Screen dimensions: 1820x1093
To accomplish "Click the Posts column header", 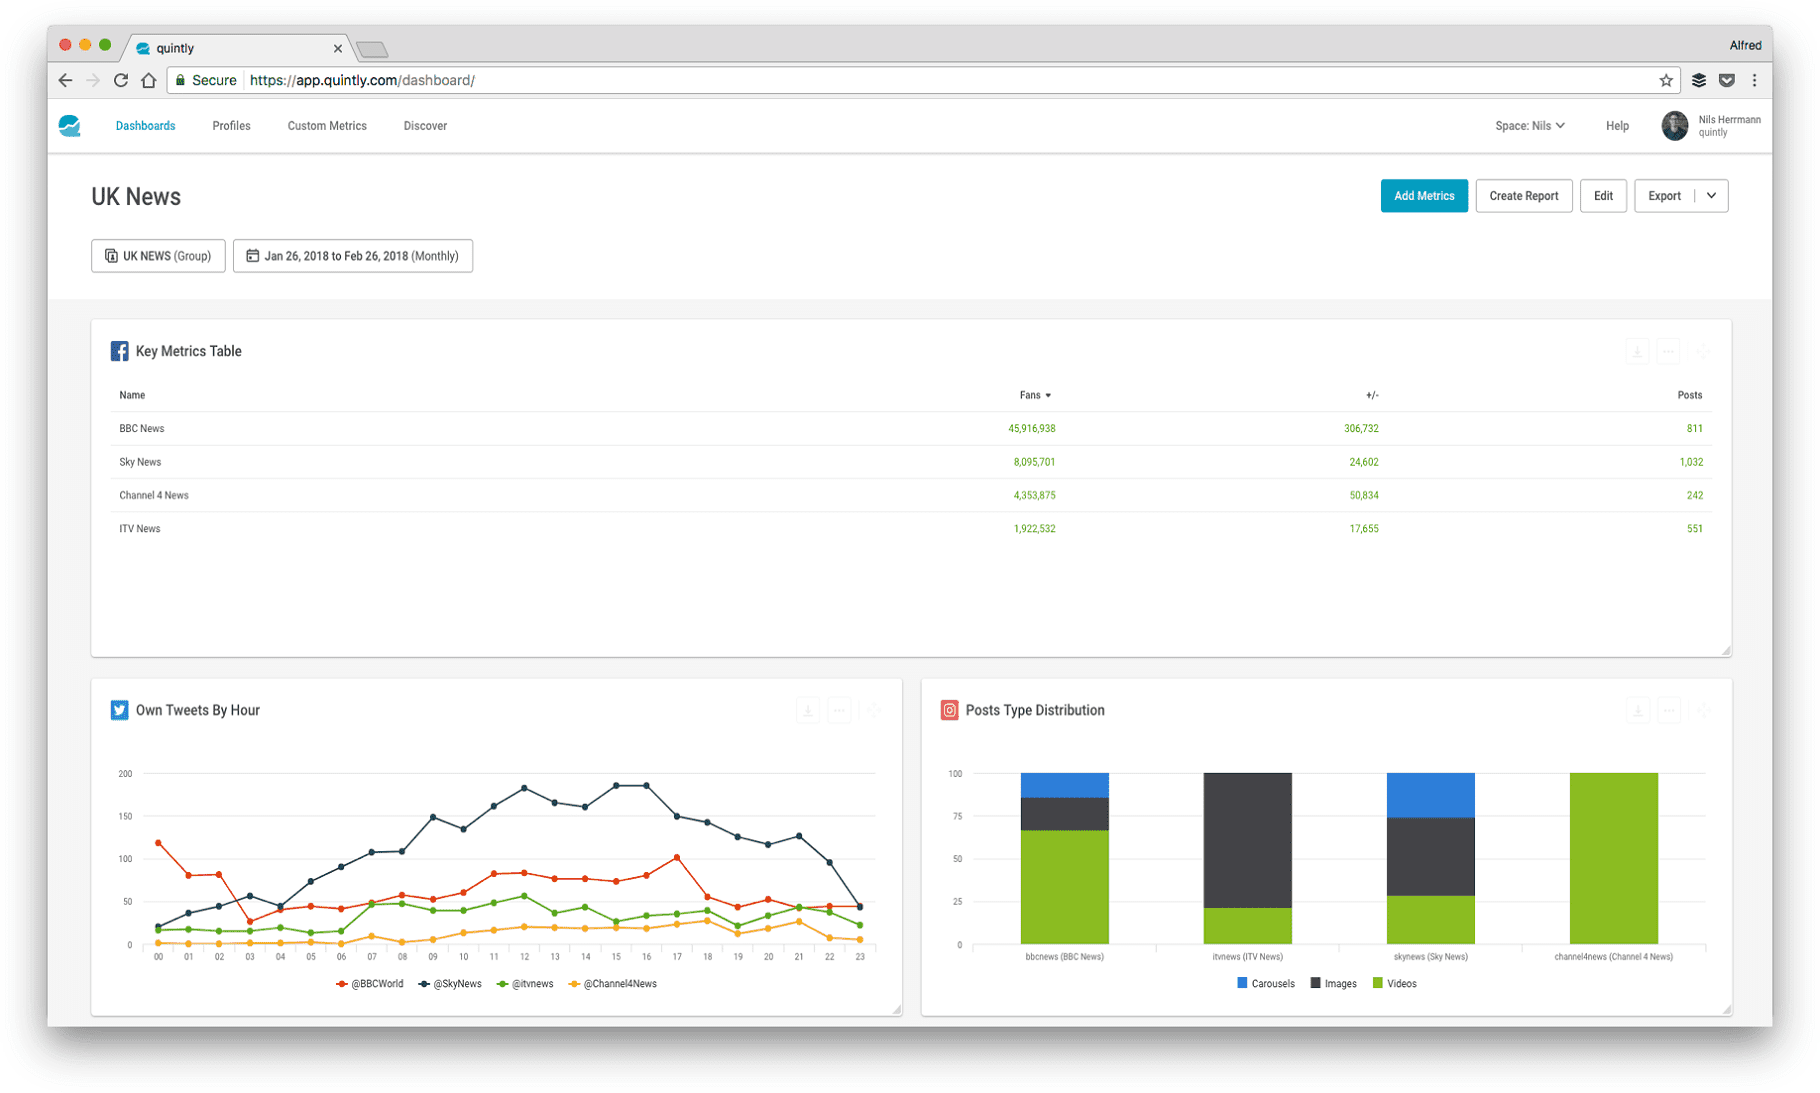I will click(1690, 395).
